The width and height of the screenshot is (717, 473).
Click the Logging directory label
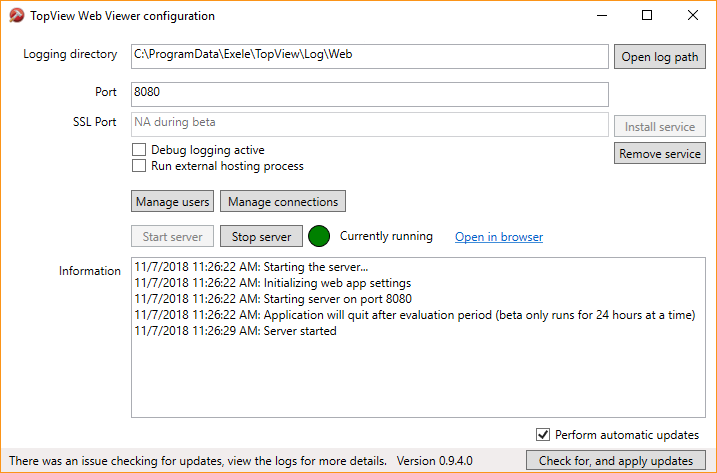pos(70,54)
